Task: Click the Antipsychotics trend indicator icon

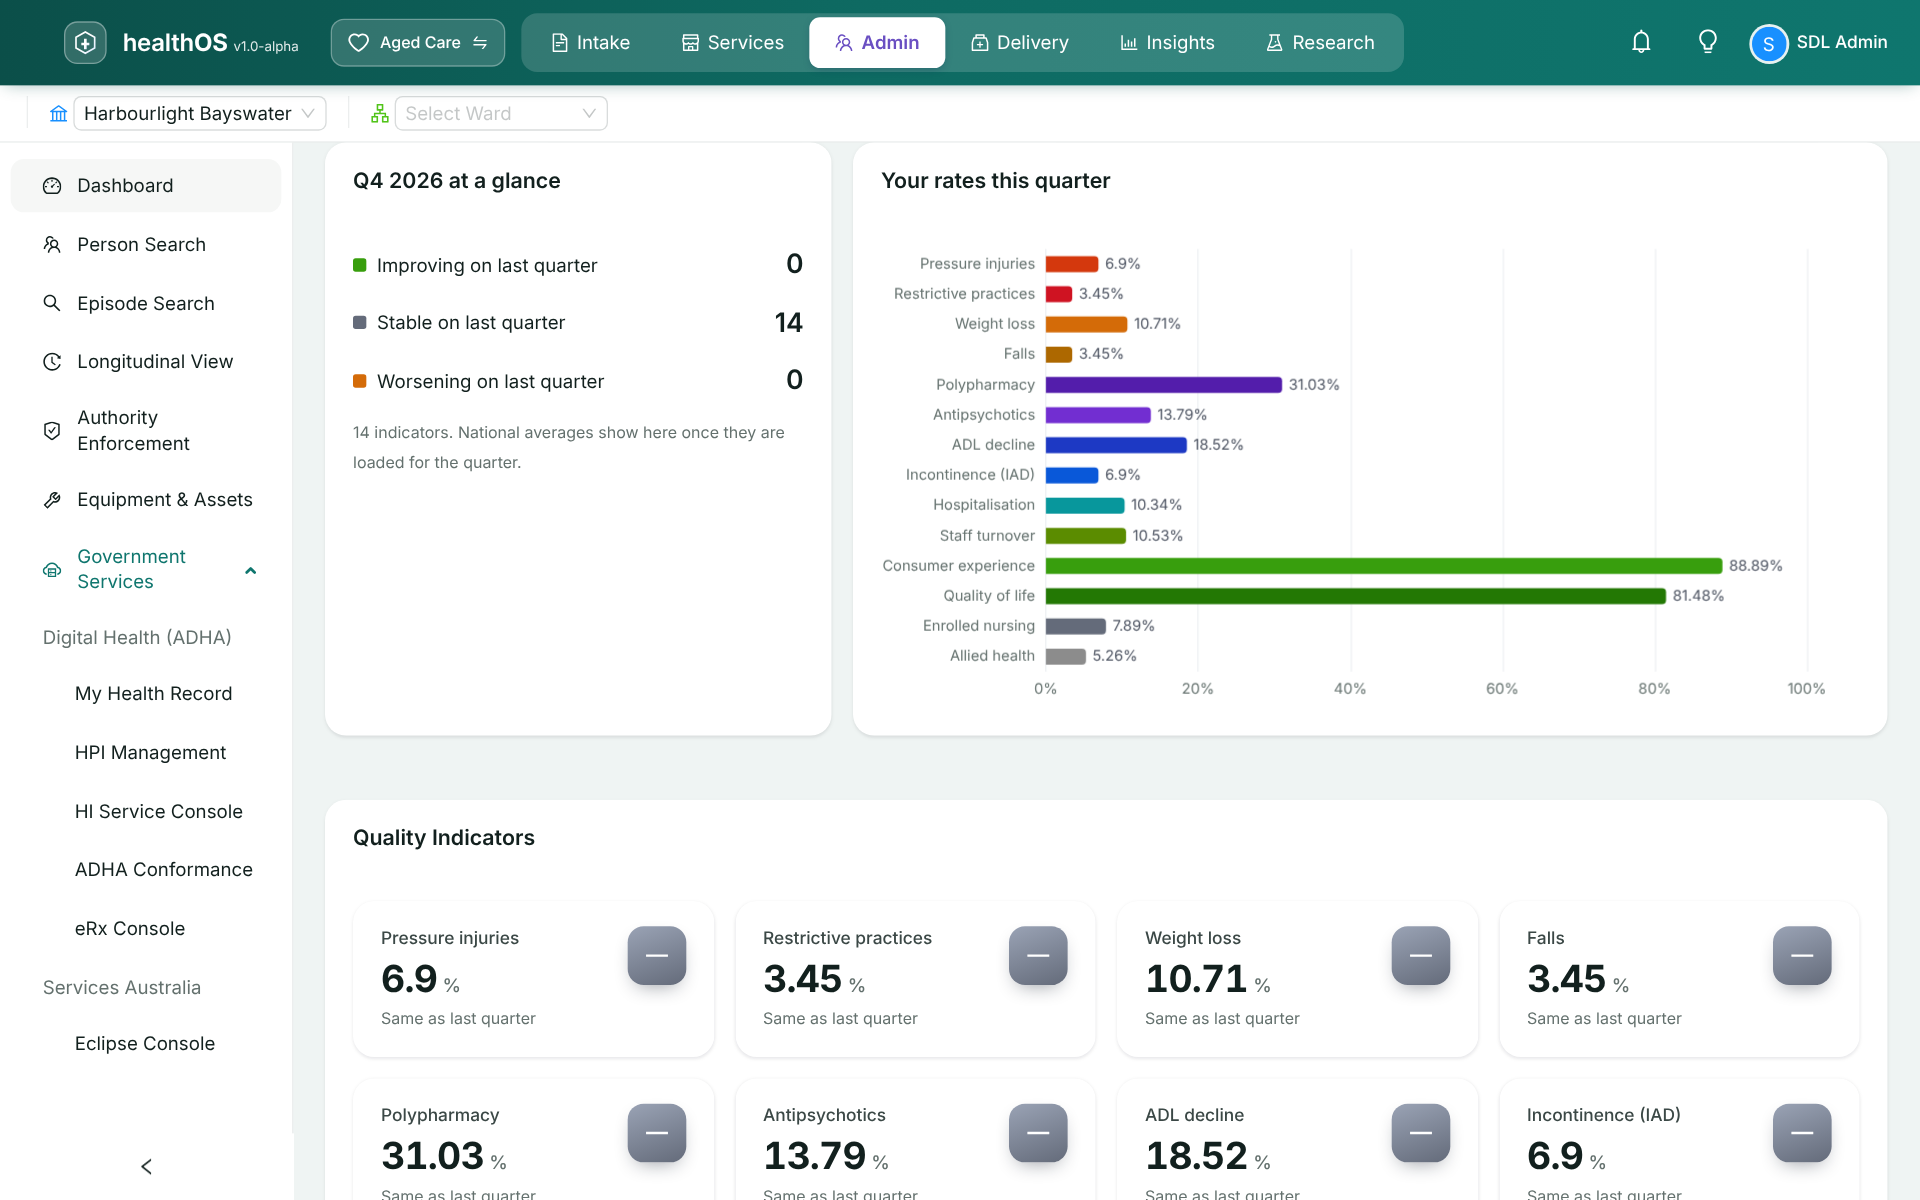Action: pos(1038,1132)
